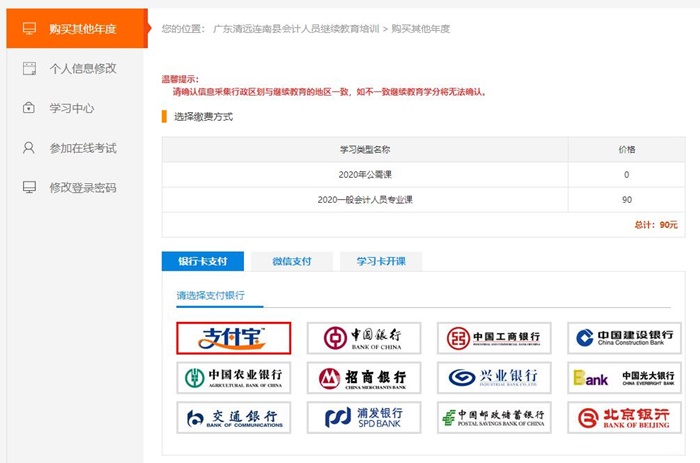Switch to 微信支付 tab
This screenshot has width=700, height=463.
[292, 261]
